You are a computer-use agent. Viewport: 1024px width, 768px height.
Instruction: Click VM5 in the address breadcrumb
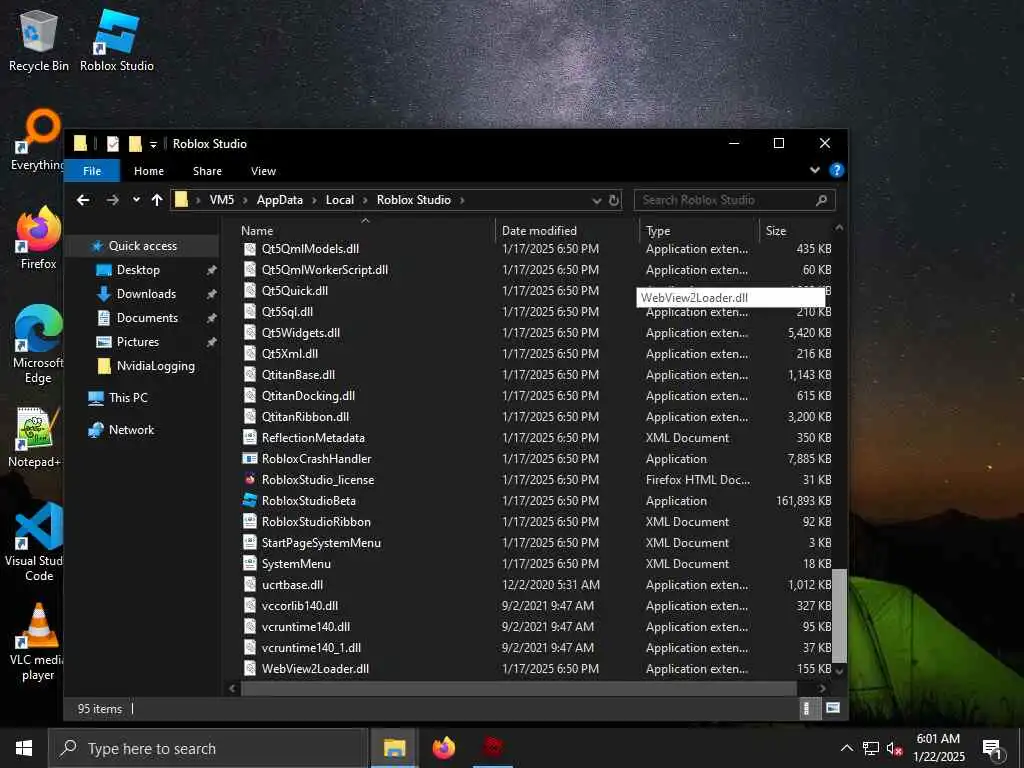pyautogui.click(x=221, y=200)
